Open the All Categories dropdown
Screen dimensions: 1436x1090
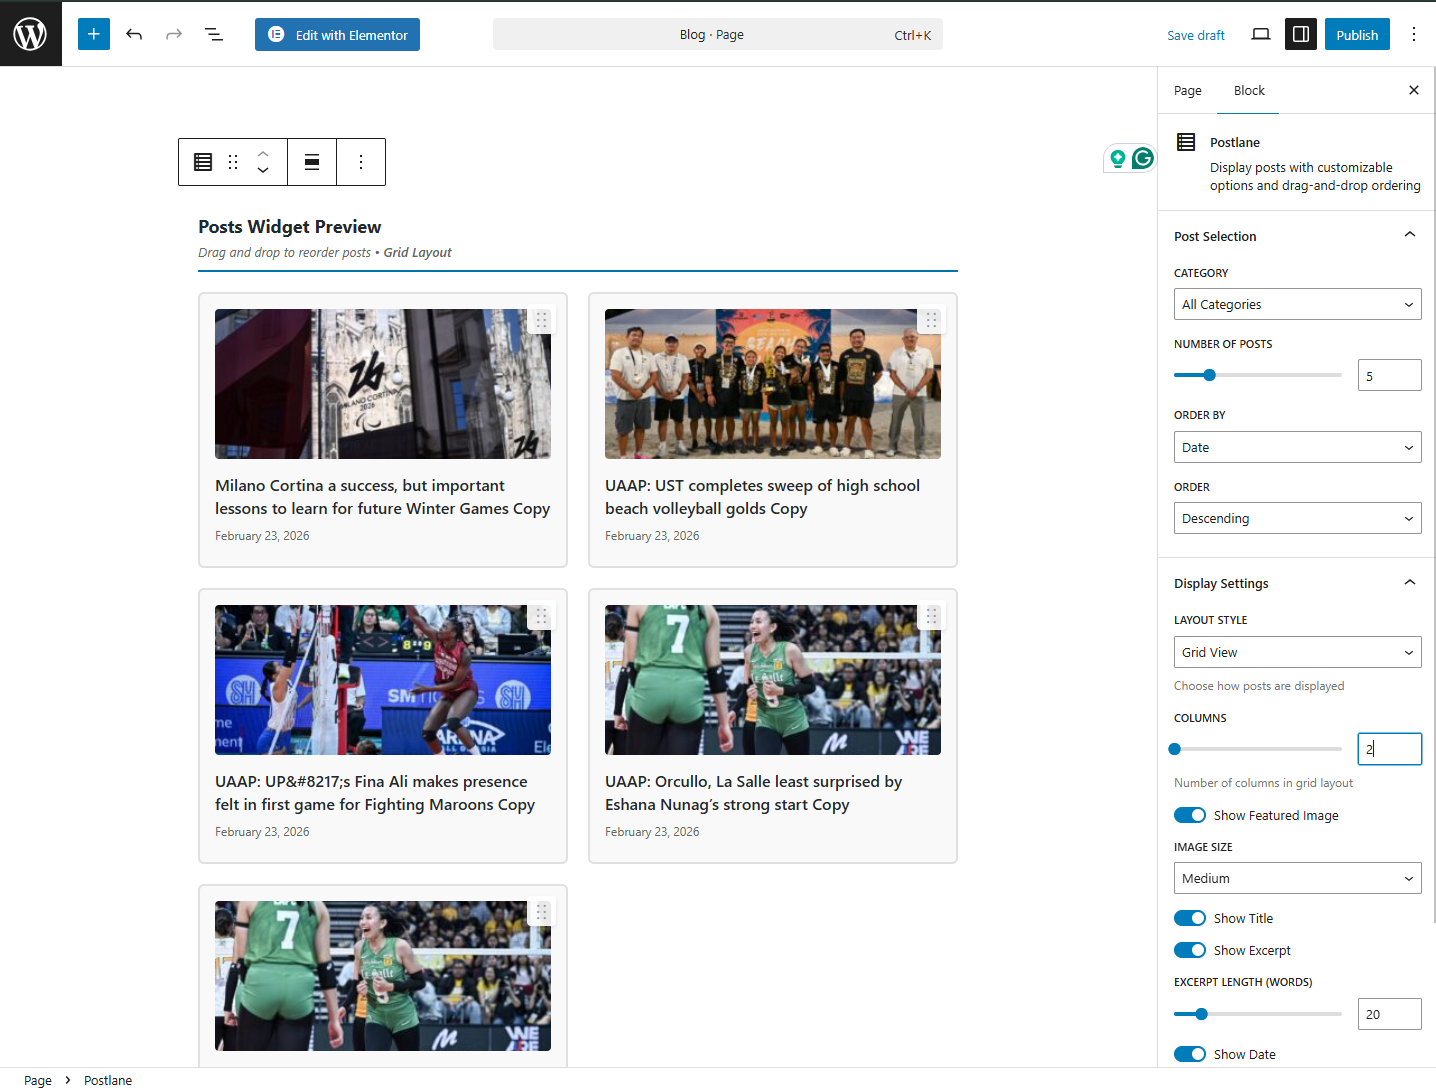pos(1297,304)
